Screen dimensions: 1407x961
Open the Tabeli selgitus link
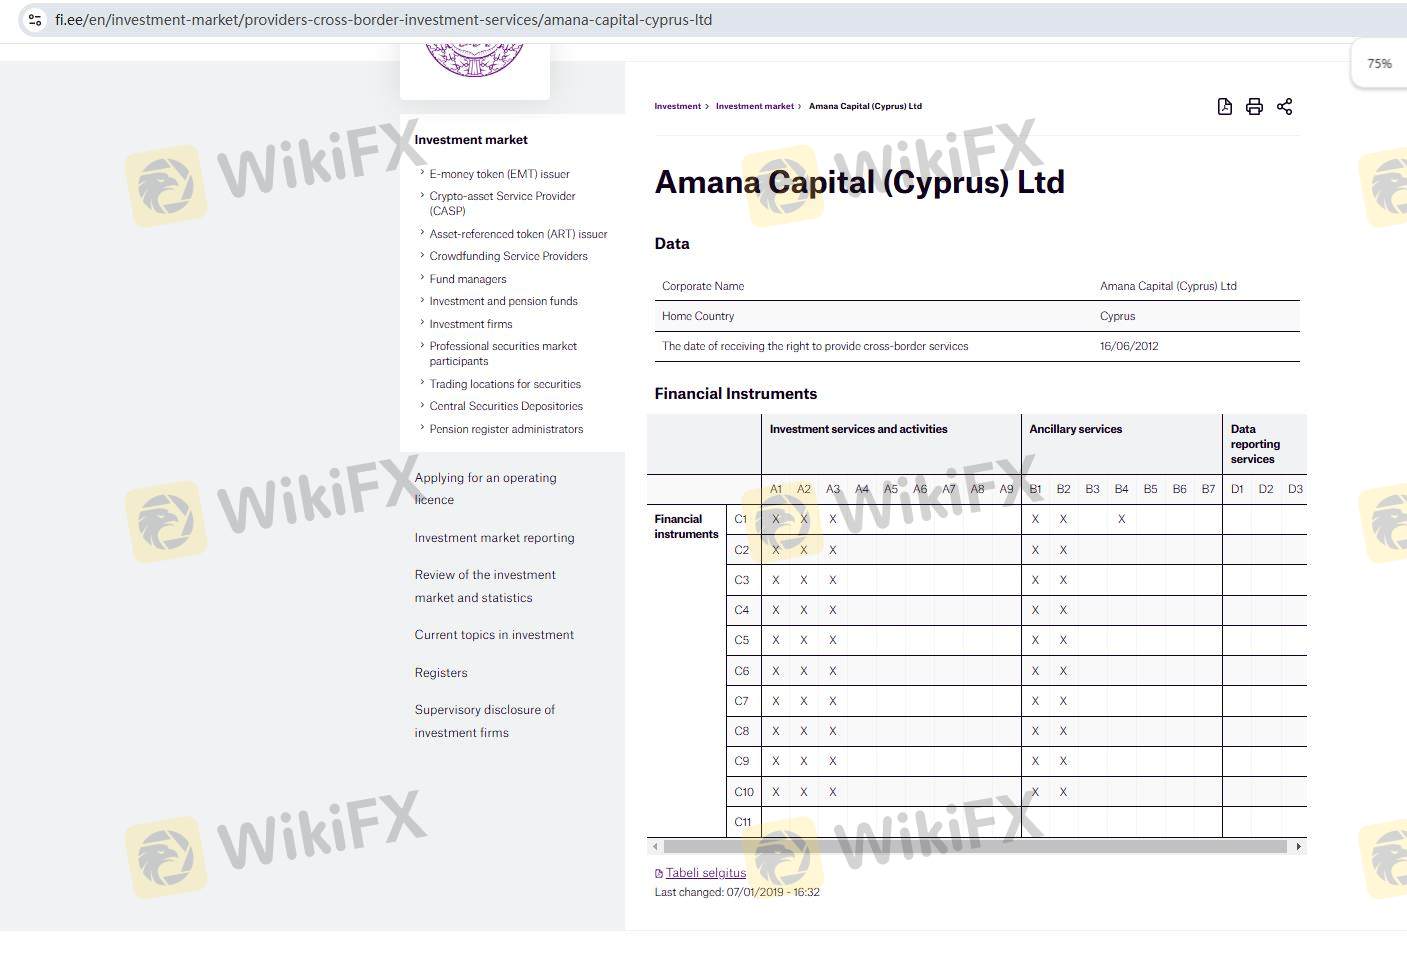click(705, 873)
